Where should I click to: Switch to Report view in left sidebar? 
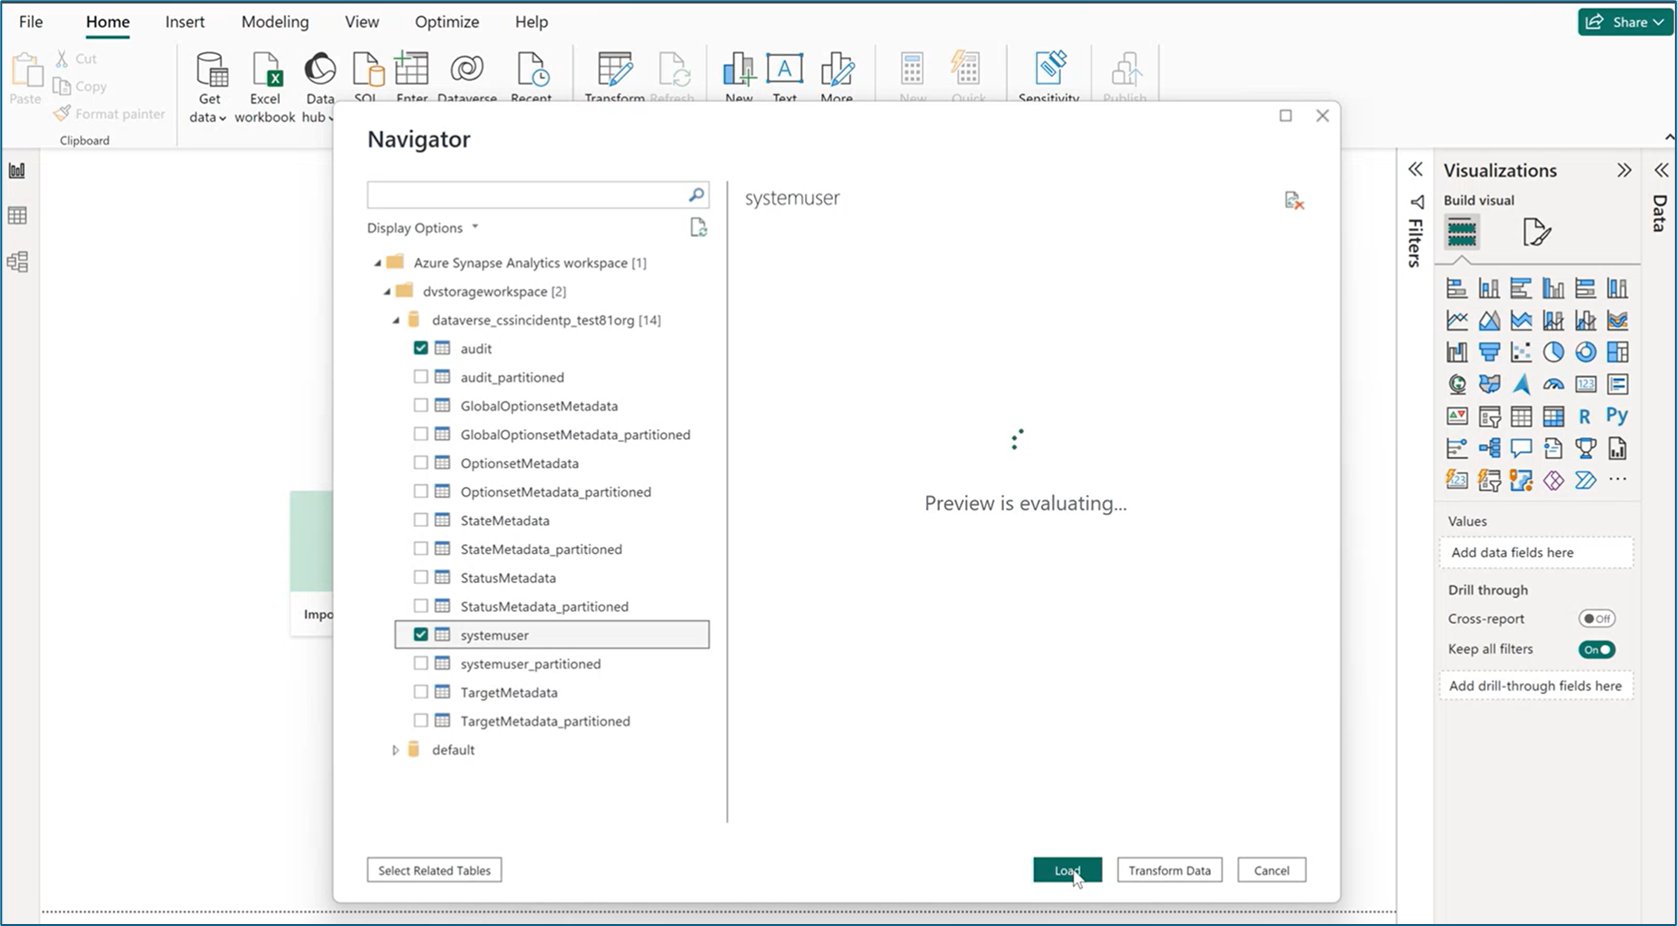(17, 171)
